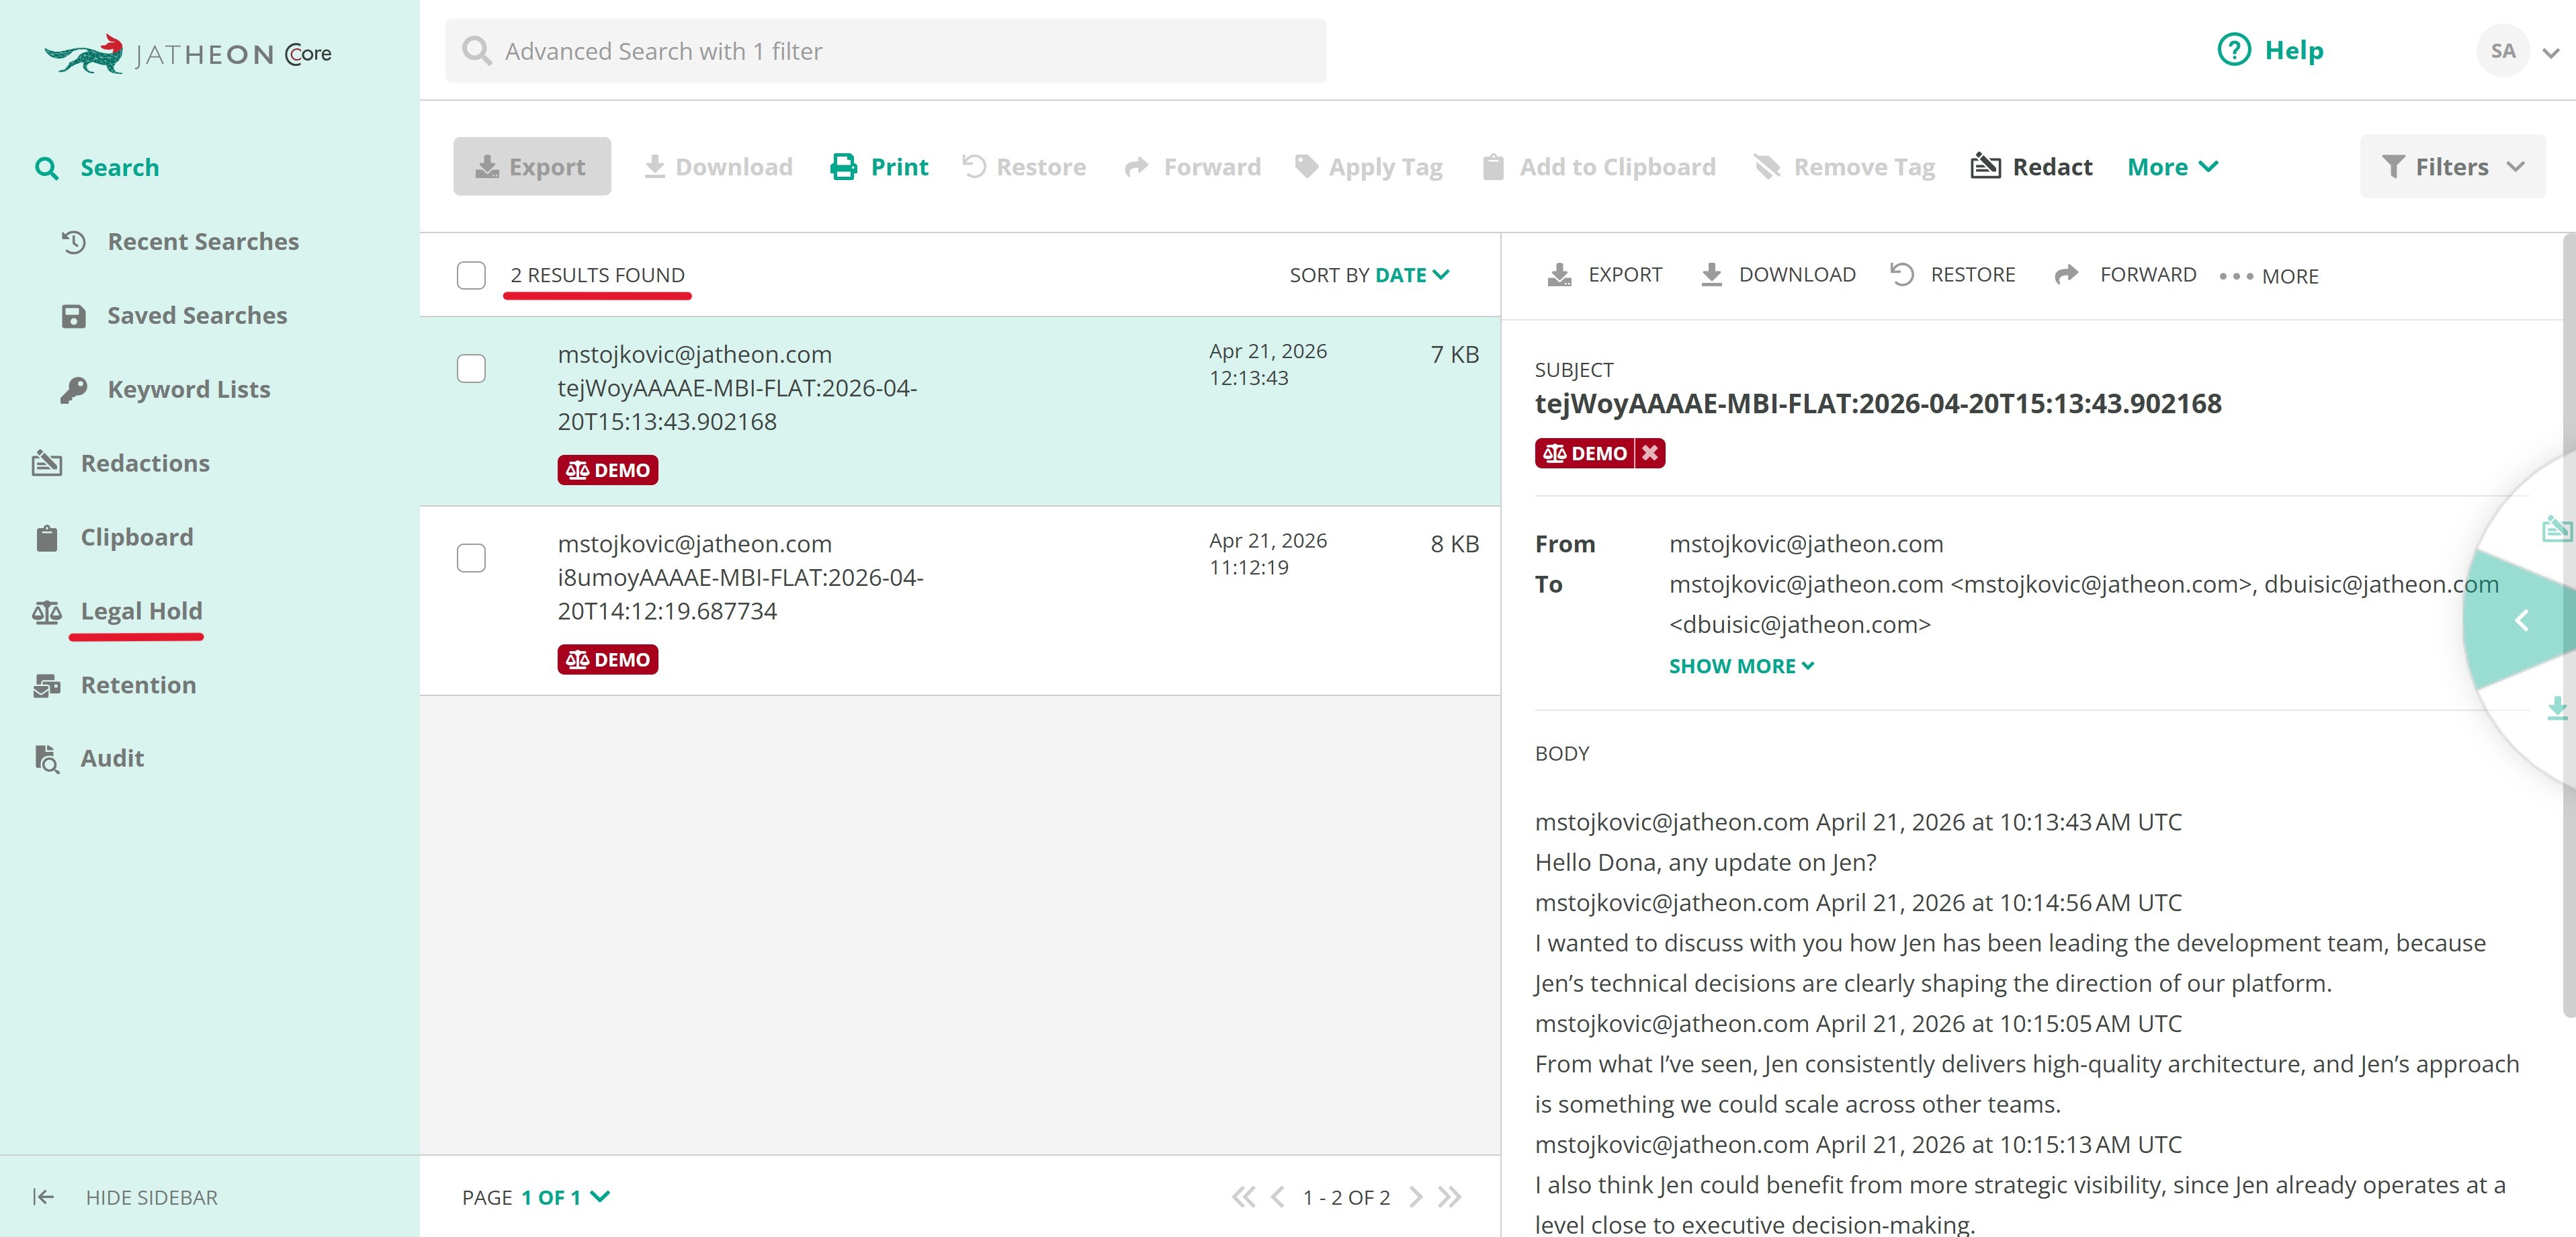Image resolution: width=2576 pixels, height=1237 pixels.
Task: Expand the side wheel panel arrow
Action: [2521, 621]
